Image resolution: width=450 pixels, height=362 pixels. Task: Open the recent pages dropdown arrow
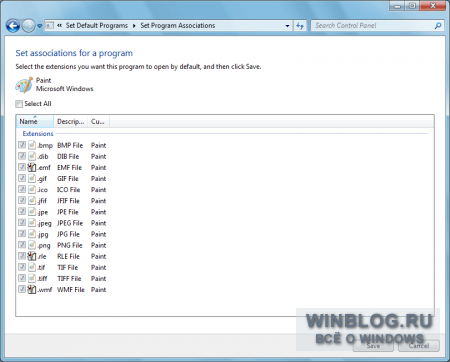(39, 26)
